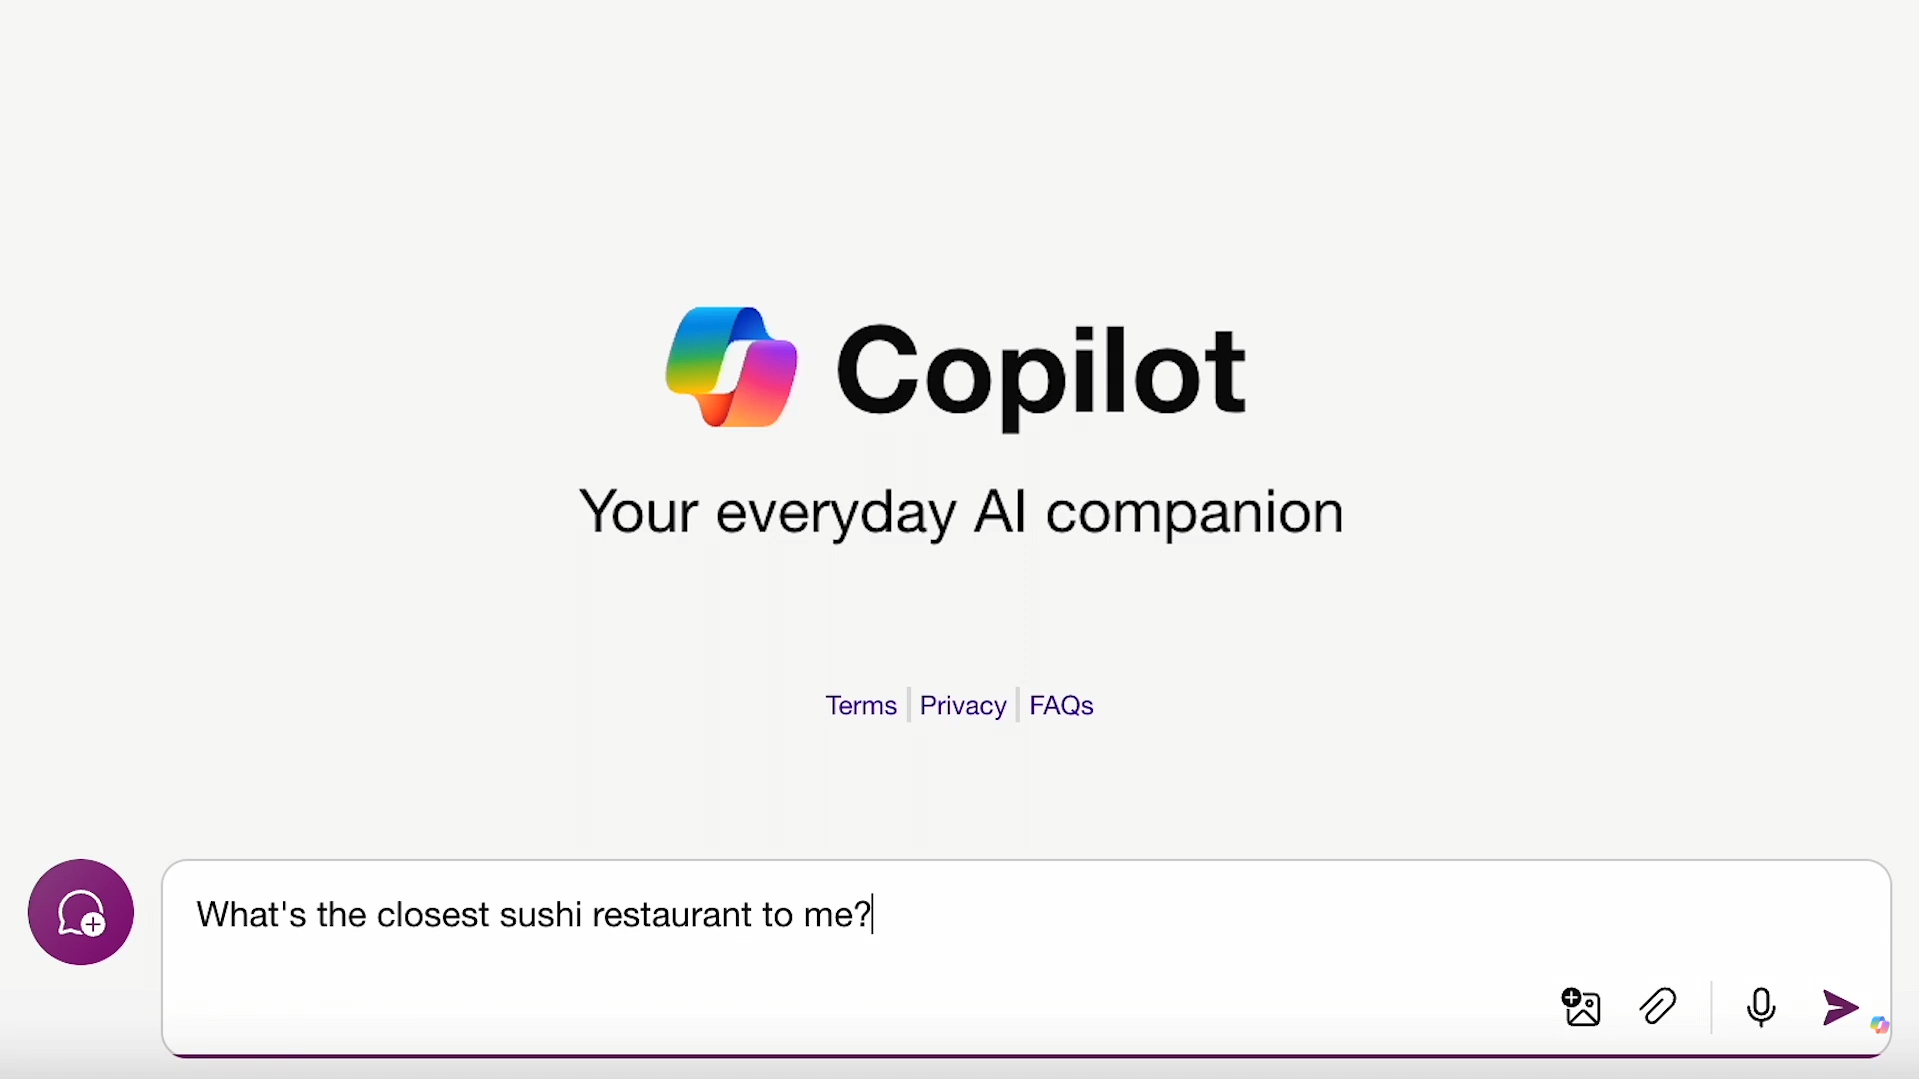
Task: Place cursor on the word 'restaurant'
Action: (x=672, y=915)
